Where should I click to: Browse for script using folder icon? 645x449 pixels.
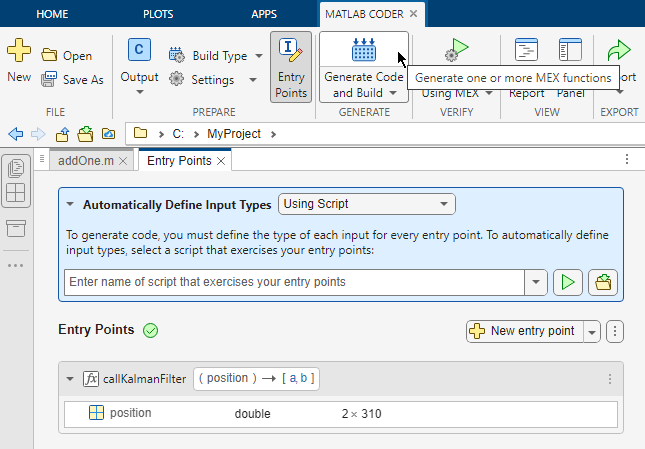[602, 282]
